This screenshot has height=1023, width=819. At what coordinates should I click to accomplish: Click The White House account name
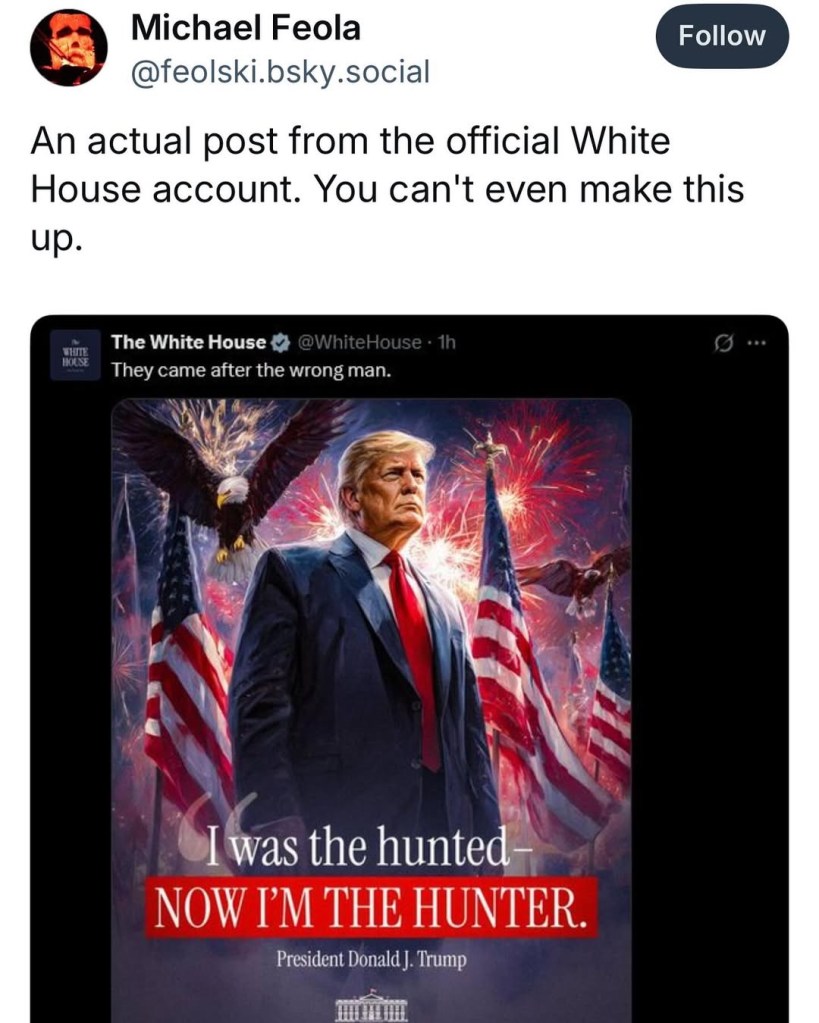[x=188, y=342]
